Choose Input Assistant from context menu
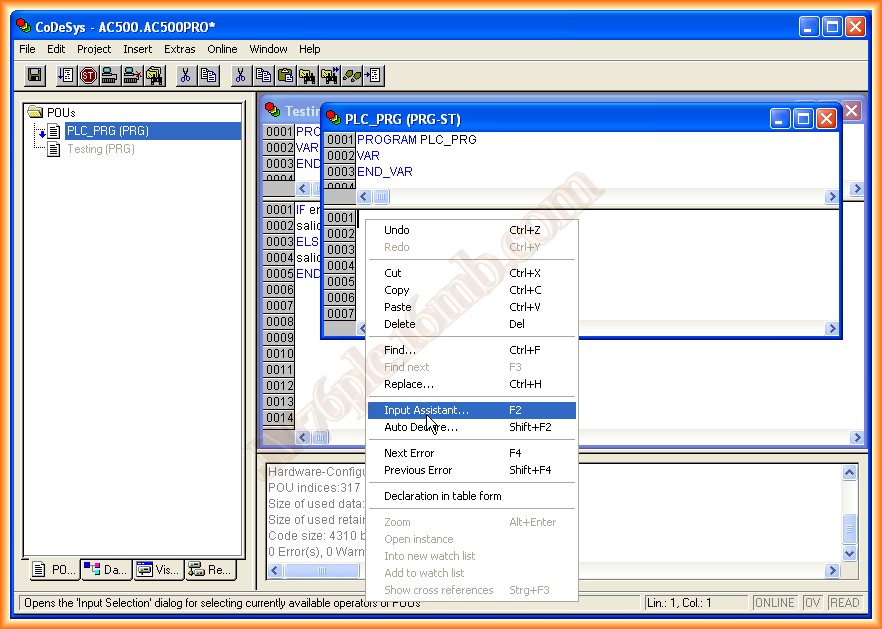Image resolution: width=882 pixels, height=629 pixels. coord(426,410)
